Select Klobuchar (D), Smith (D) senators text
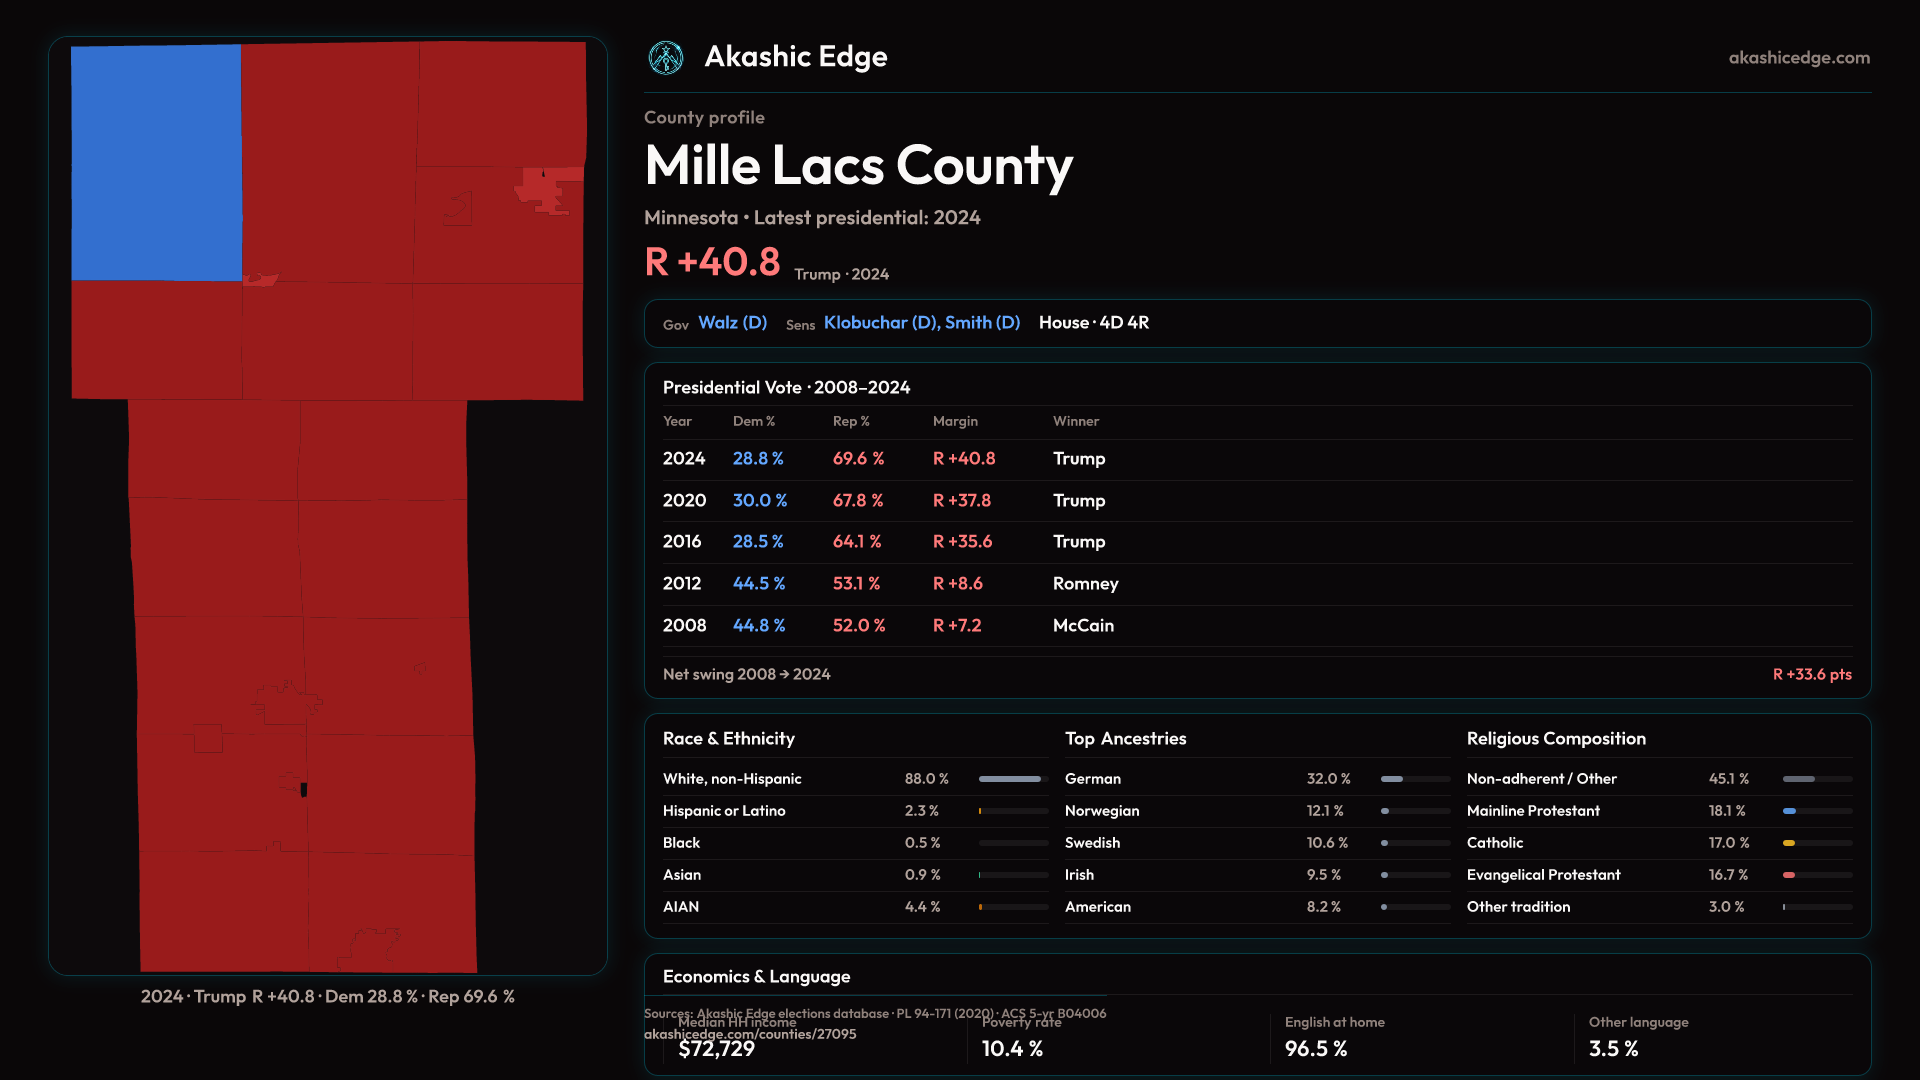The width and height of the screenshot is (1920, 1080). pos(921,323)
